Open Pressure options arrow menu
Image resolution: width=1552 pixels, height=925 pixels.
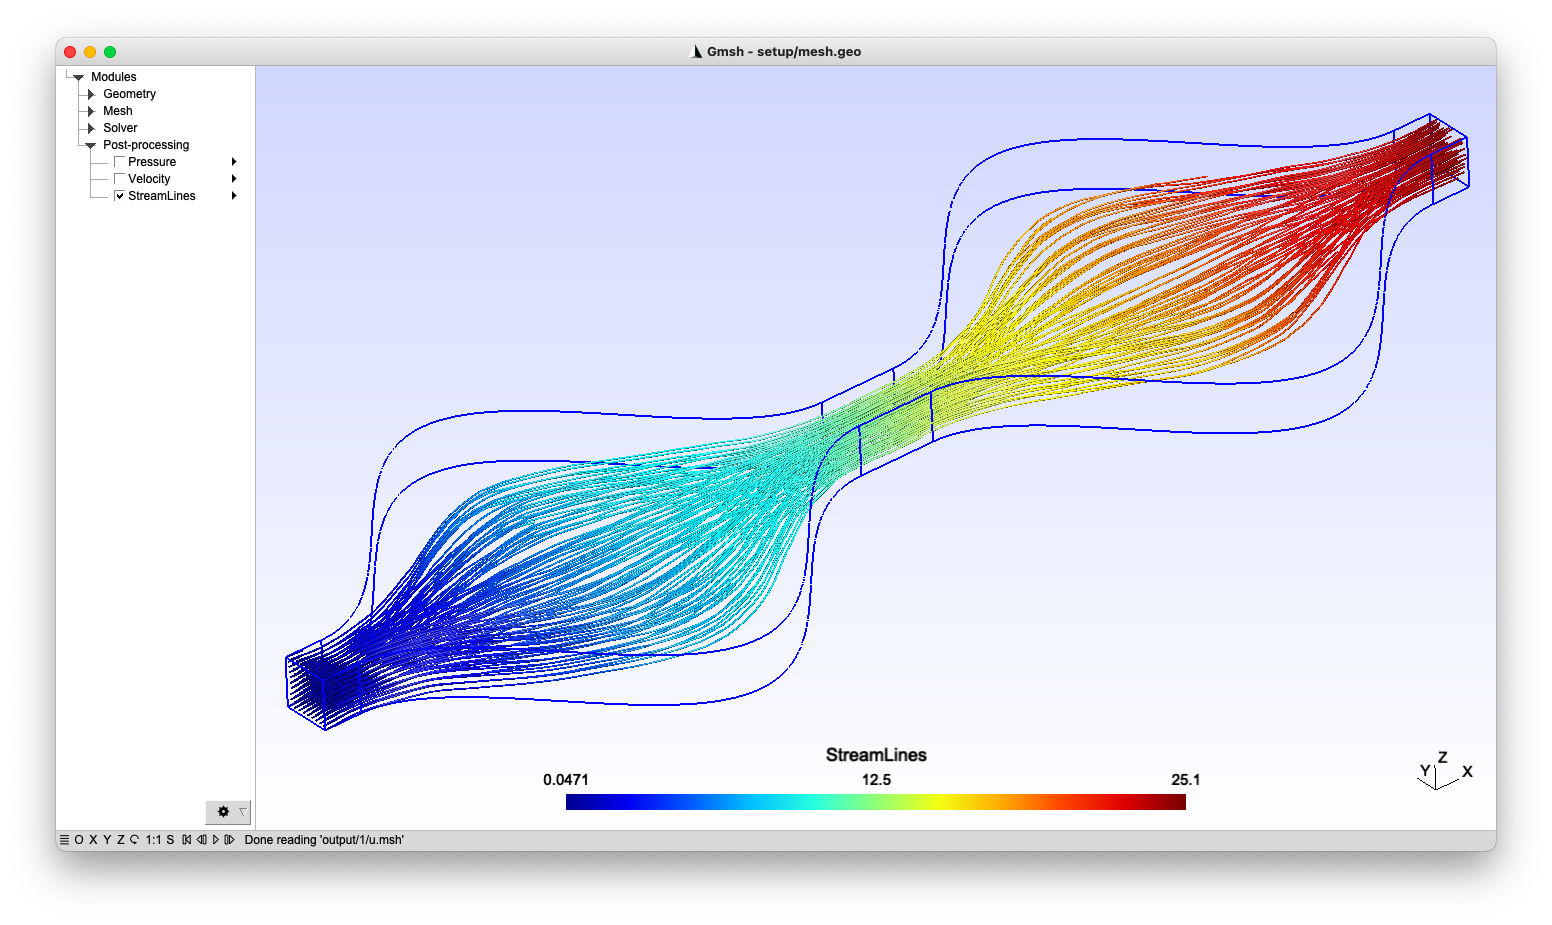click(234, 162)
